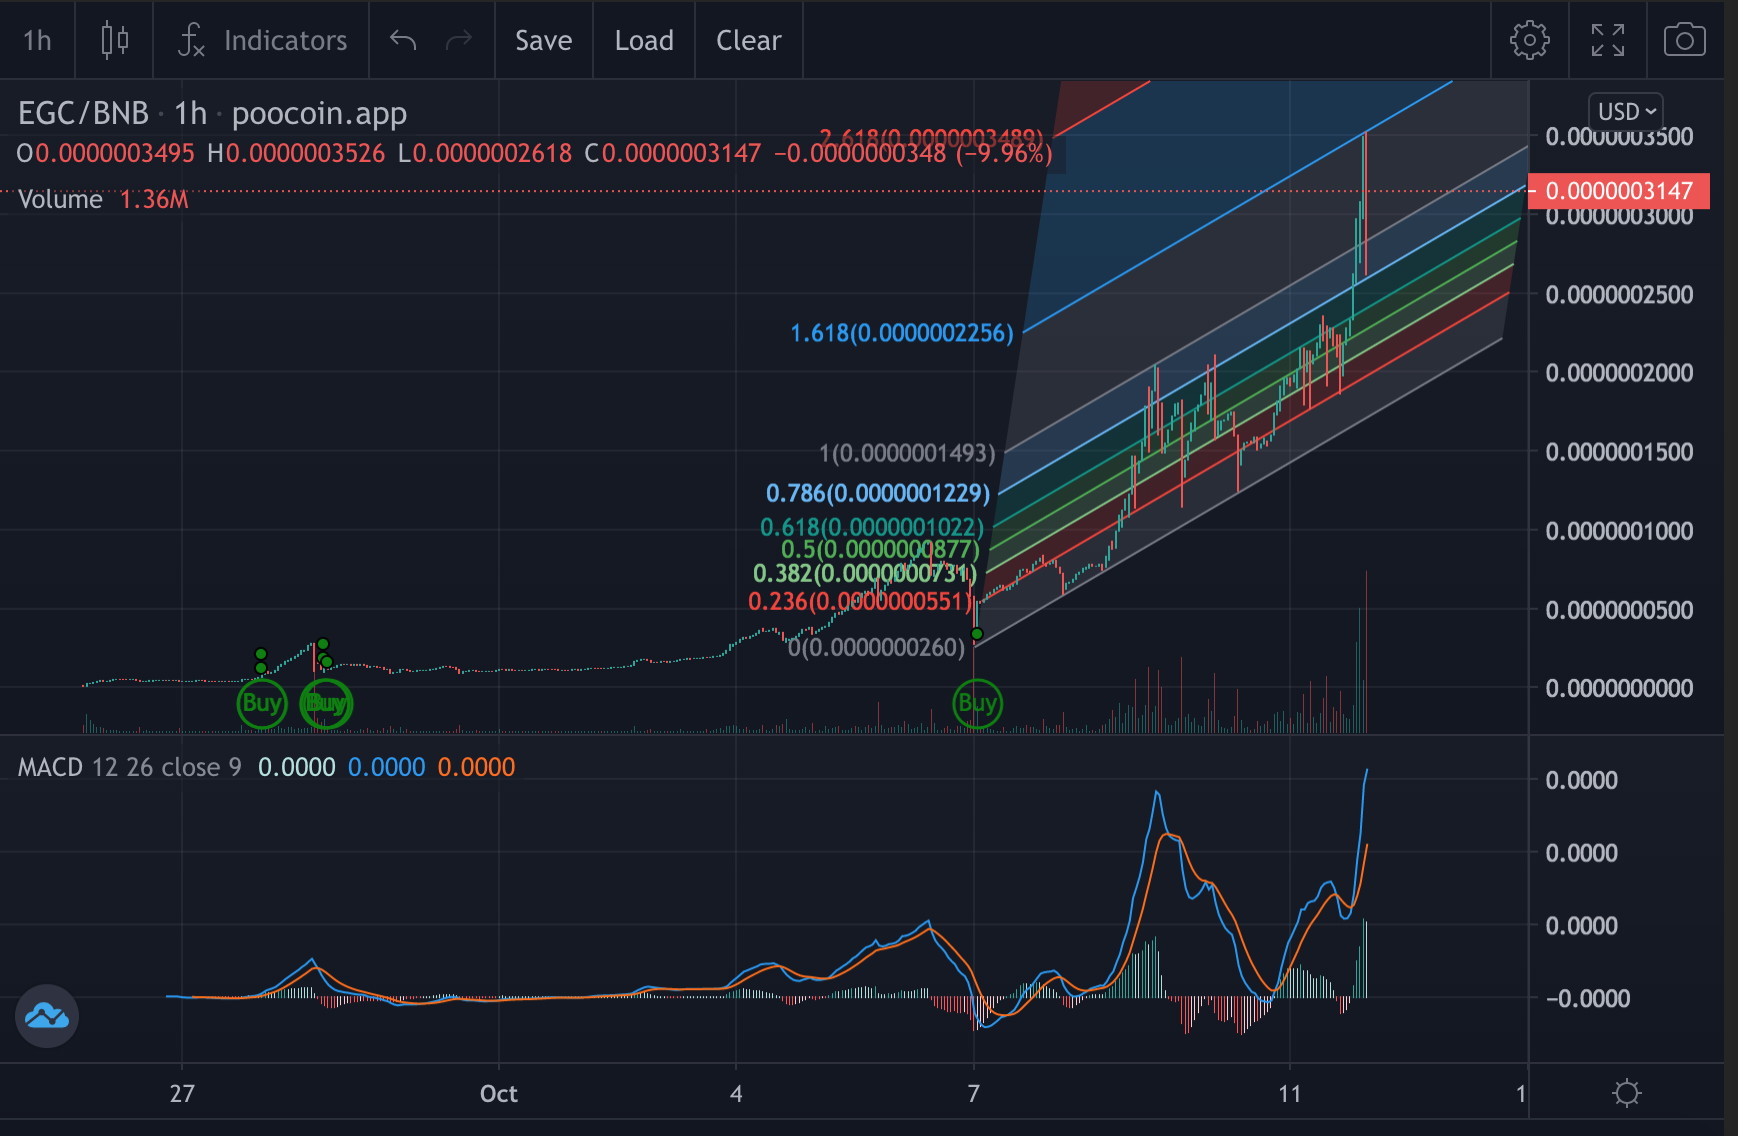
Task: Click the cloud chart logo icon
Action: [47, 1016]
